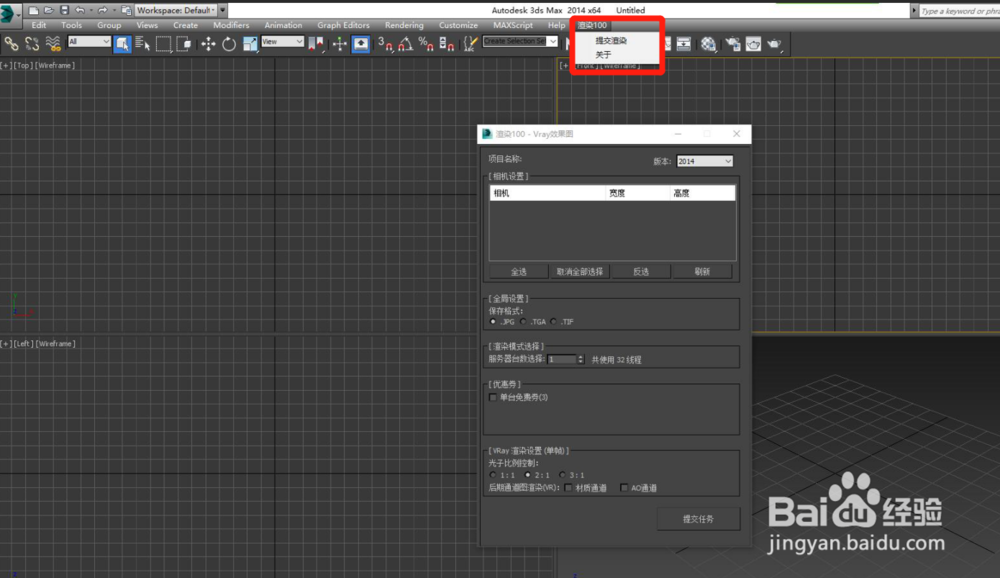This screenshot has width=1000, height=578.
Task: Click the New Scene icon
Action: [34, 10]
